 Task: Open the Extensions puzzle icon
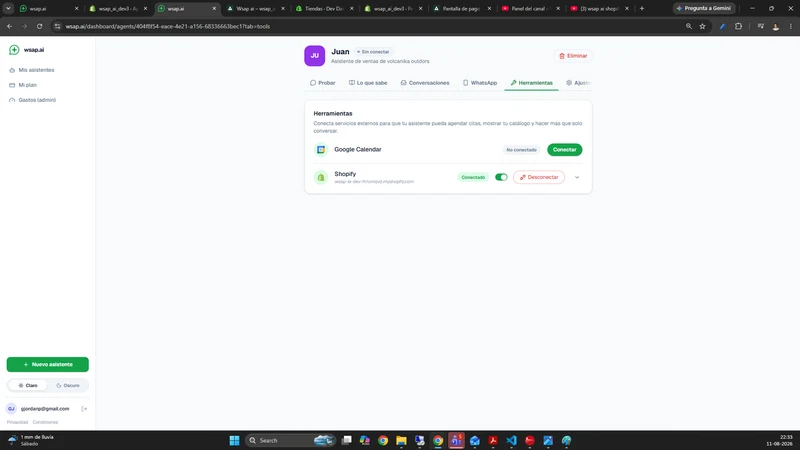[738, 26]
